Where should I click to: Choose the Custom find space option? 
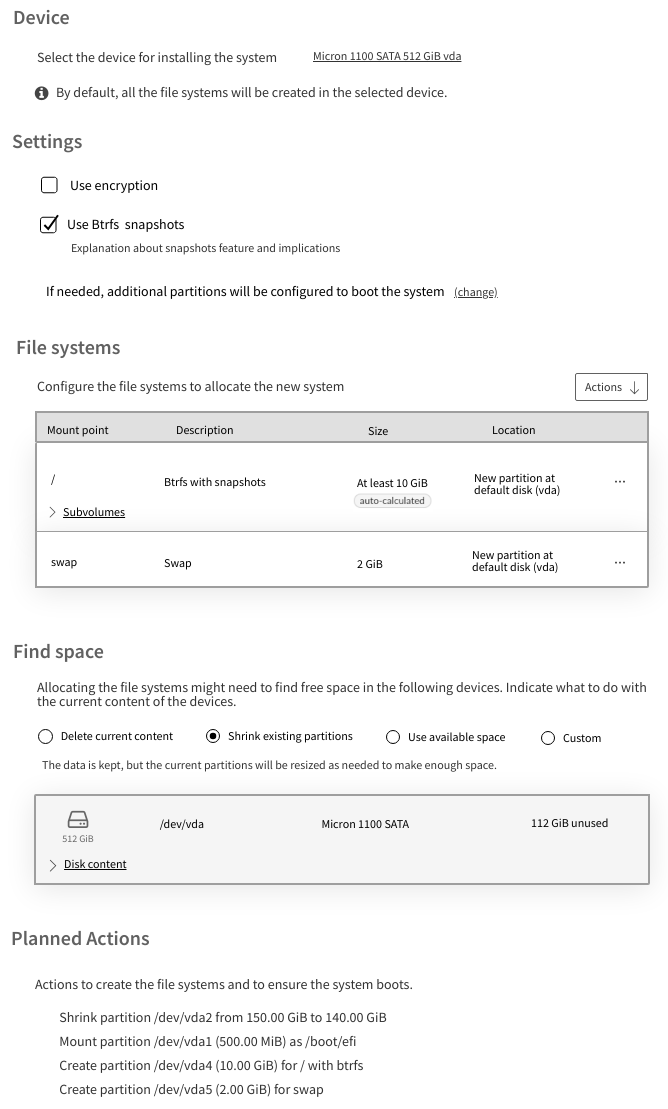[x=548, y=738]
